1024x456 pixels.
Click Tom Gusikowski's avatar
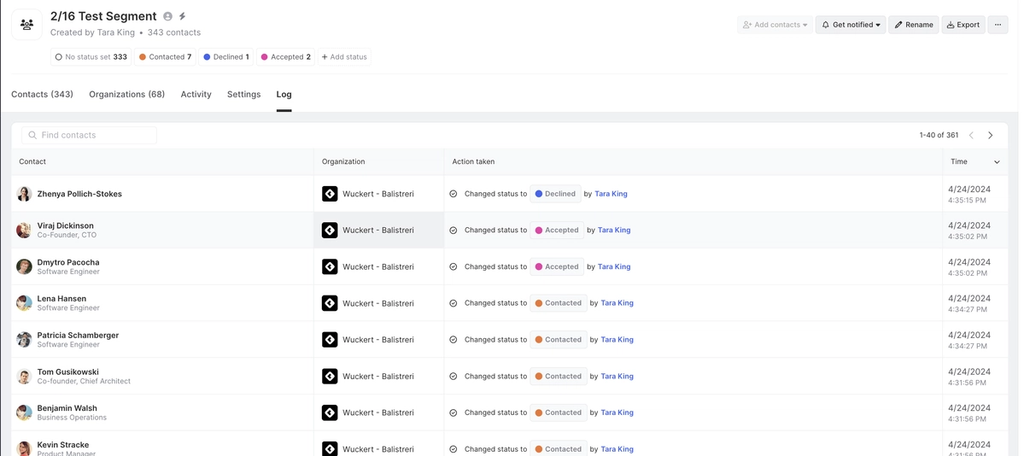click(x=24, y=376)
